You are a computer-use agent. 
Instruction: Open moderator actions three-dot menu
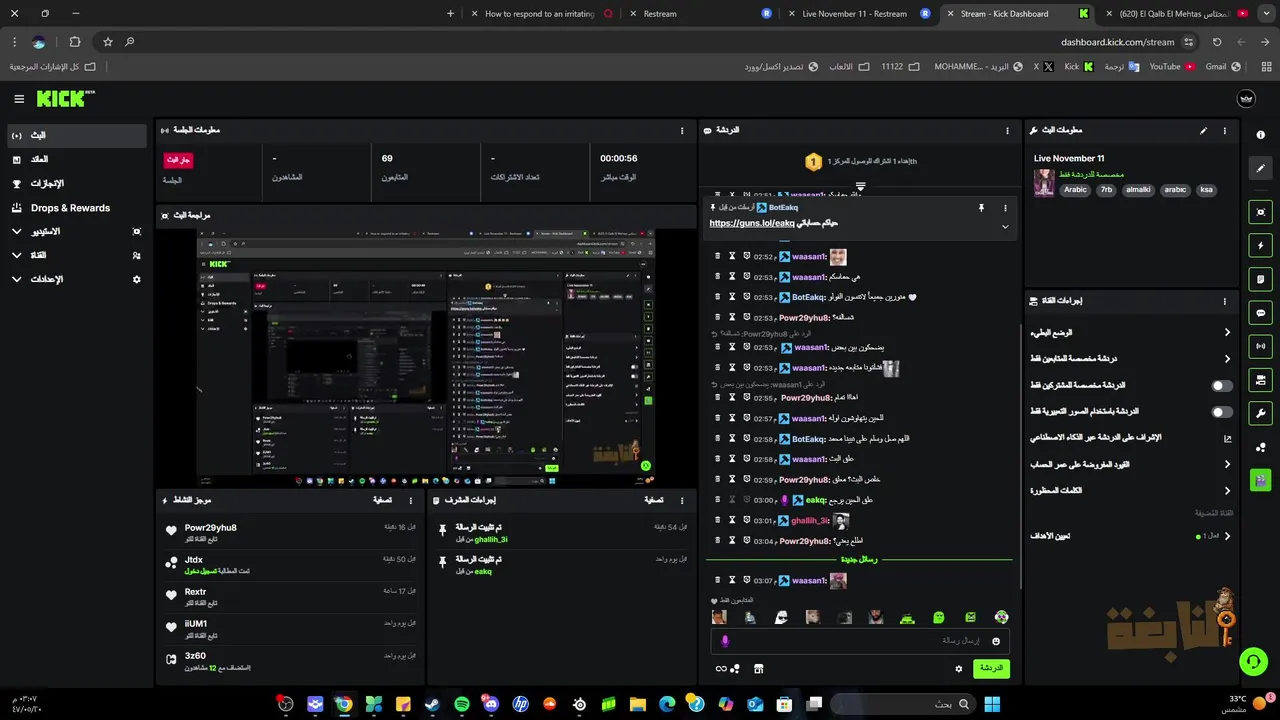pyautogui.click(x=682, y=500)
